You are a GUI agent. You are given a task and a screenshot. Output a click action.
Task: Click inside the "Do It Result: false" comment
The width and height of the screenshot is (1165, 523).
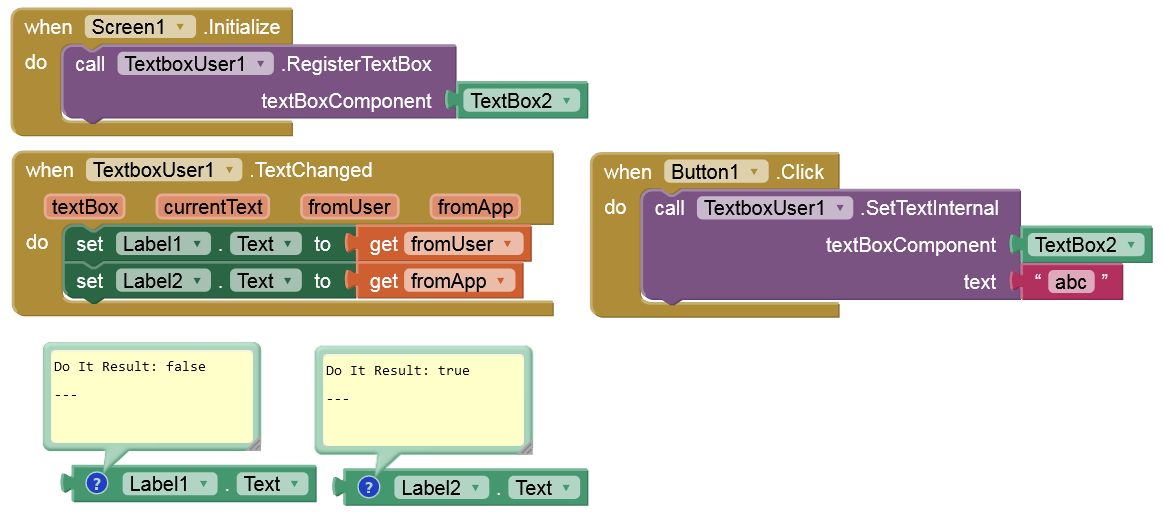(x=152, y=395)
